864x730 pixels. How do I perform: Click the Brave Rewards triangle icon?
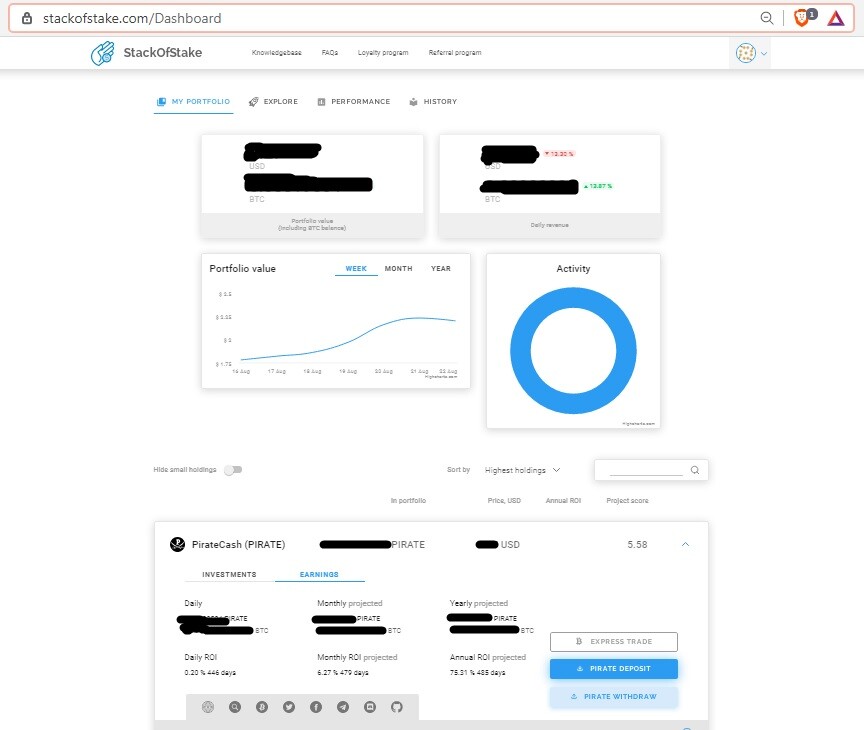pyautogui.click(x=836, y=19)
